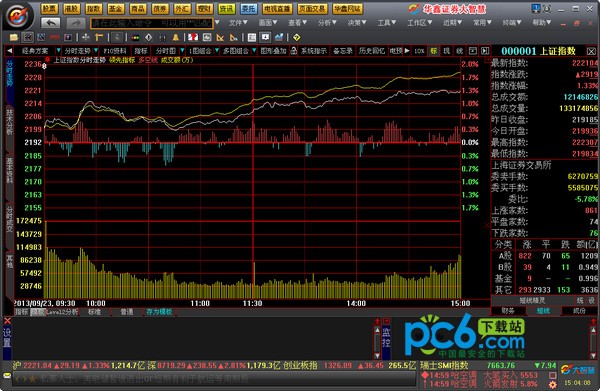Expand the 经典方案 dropdown arrow

click(58, 51)
